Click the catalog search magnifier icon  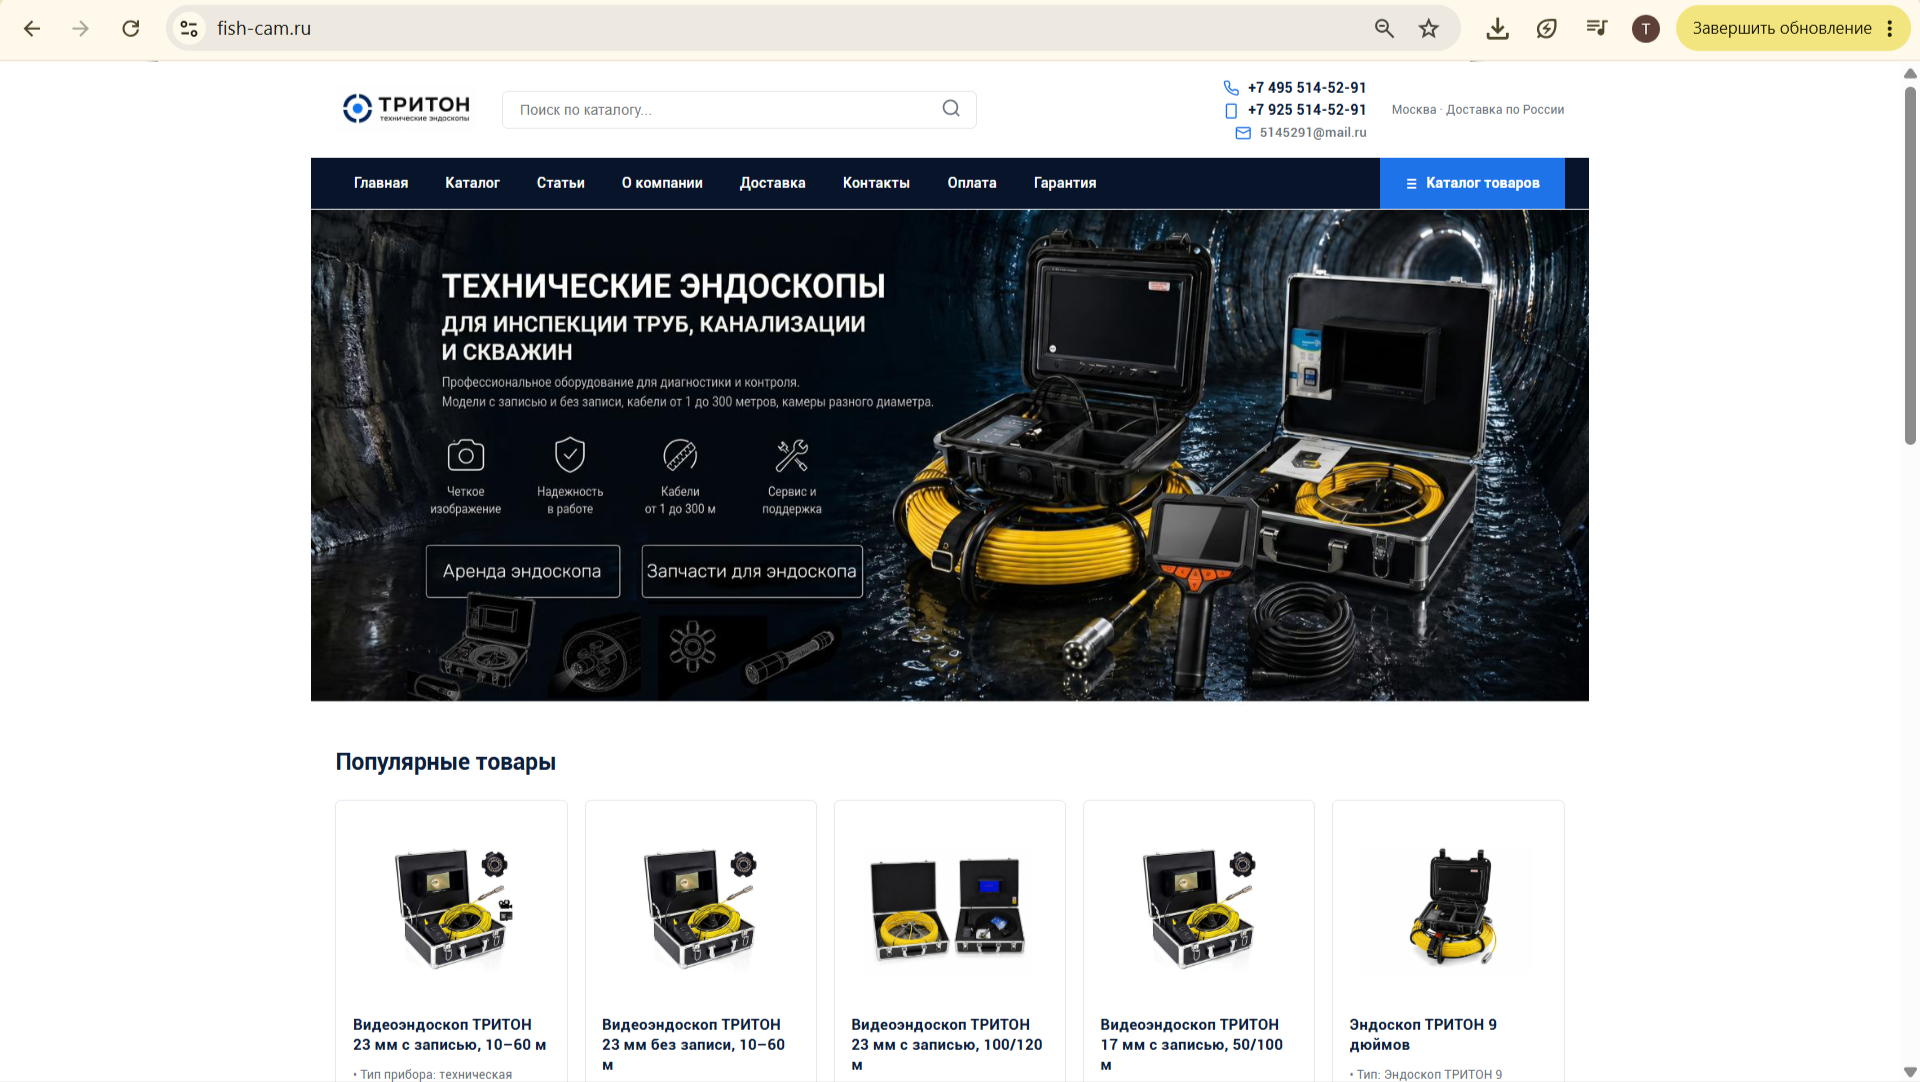coord(951,109)
